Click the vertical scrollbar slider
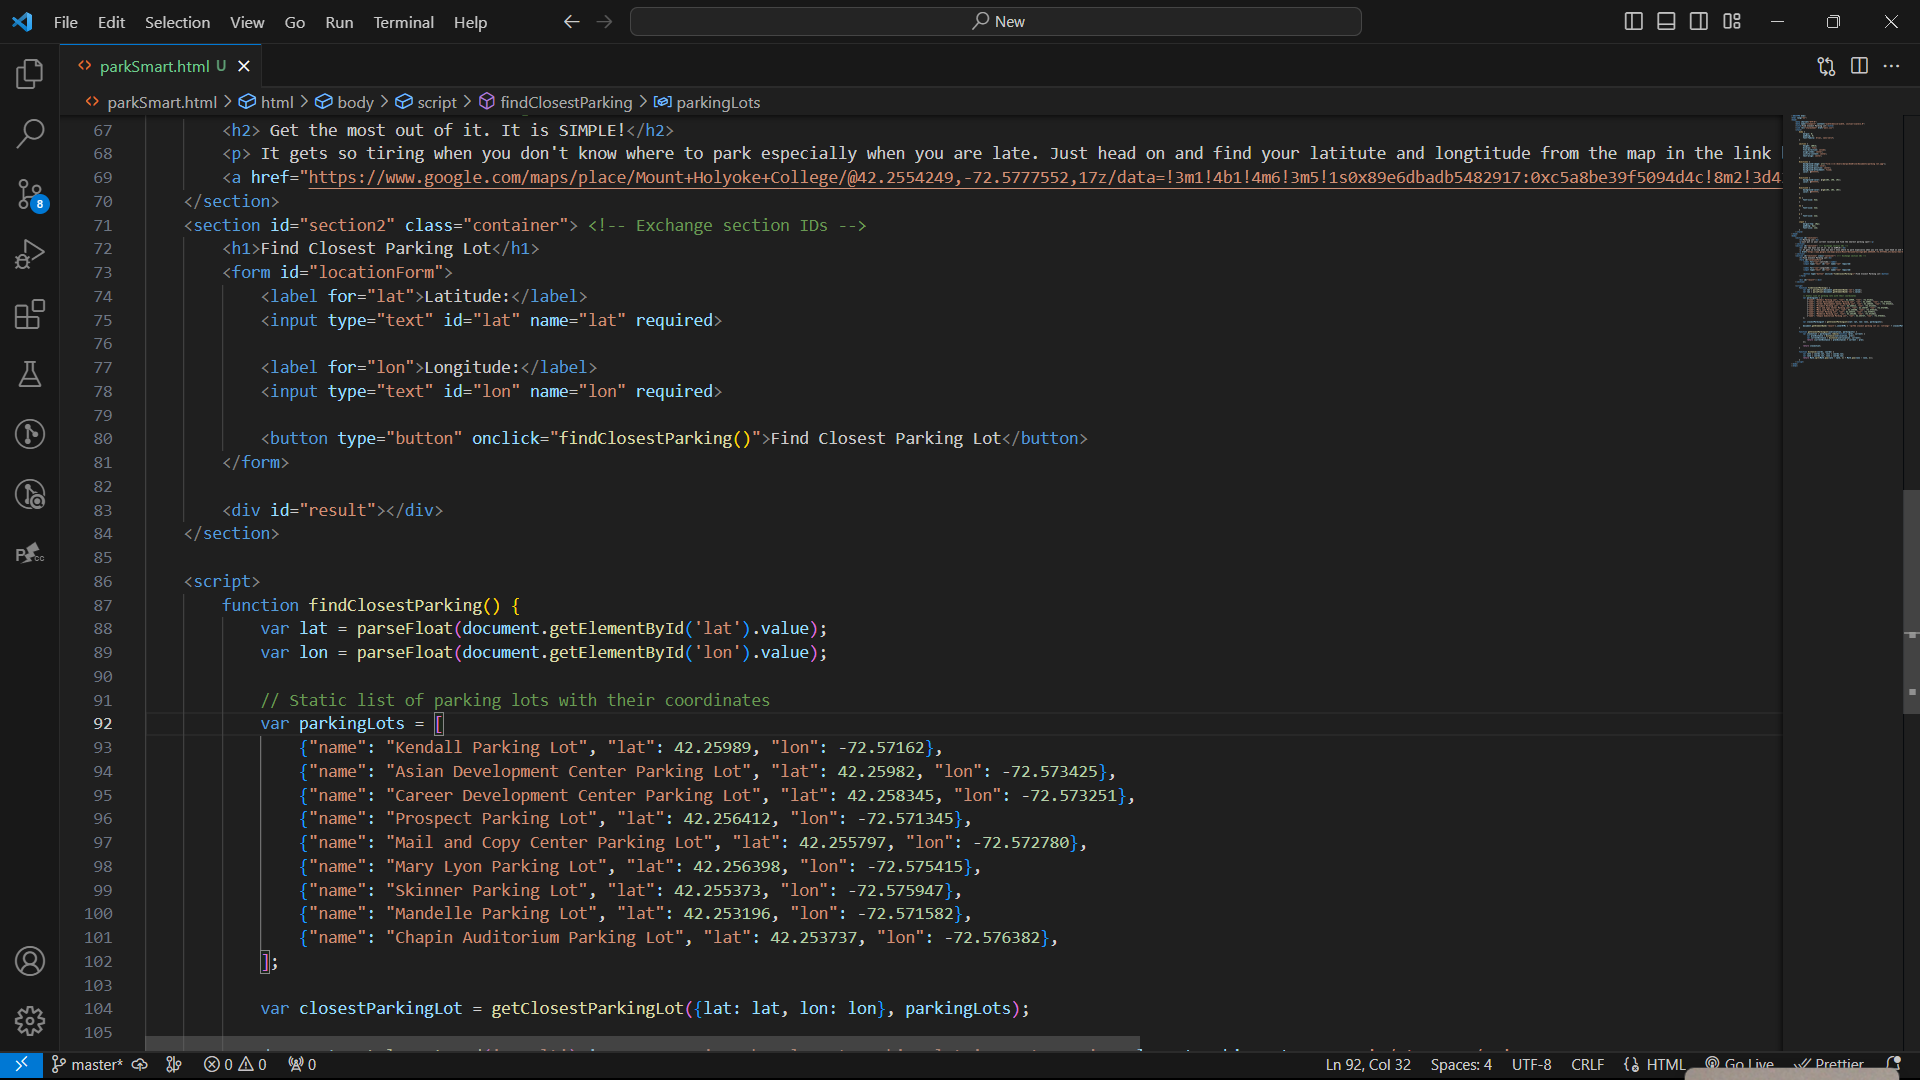The height and width of the screenshot is (1080, 1920). pos(1911,600)
